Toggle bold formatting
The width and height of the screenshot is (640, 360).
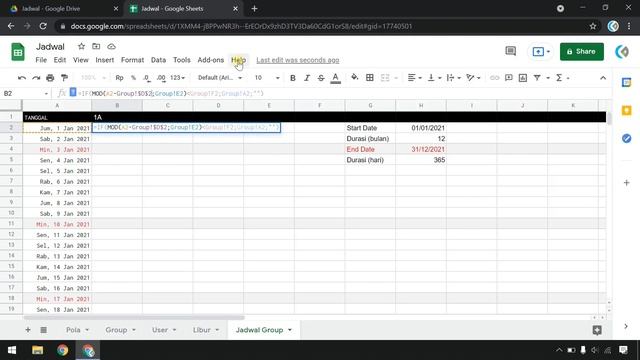click(x=293, y=78)
